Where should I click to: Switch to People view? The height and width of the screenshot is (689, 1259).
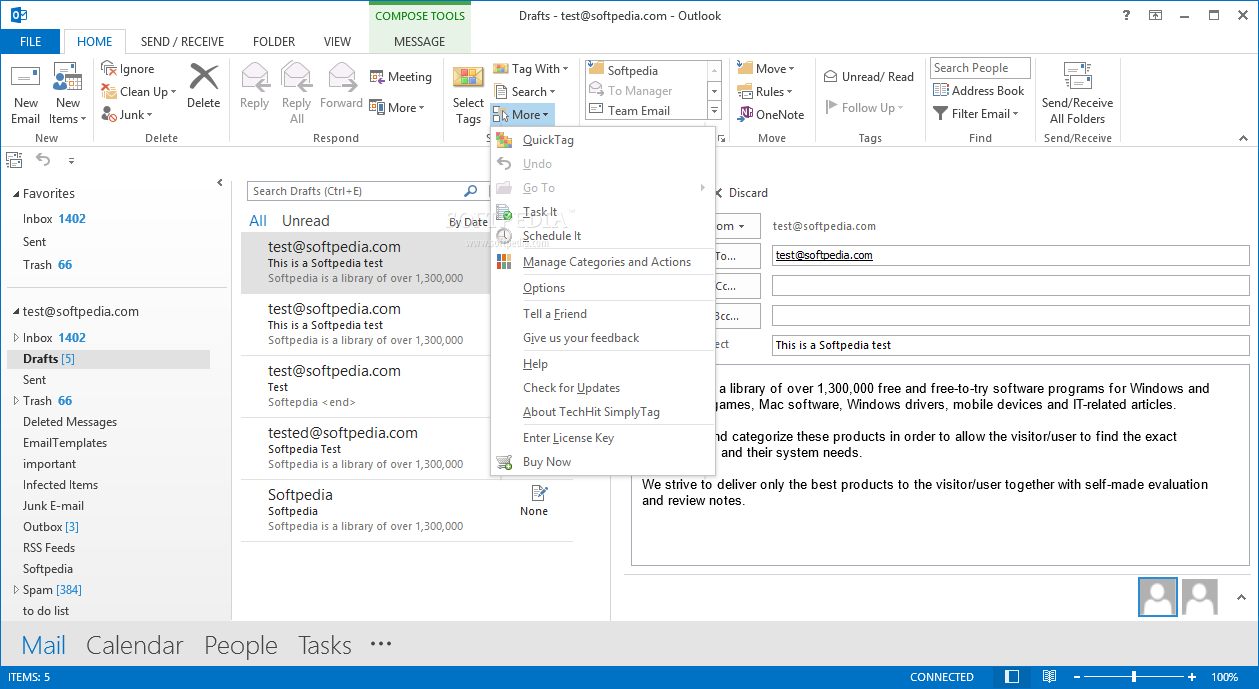pyautogui.click(x=241, y=646)
